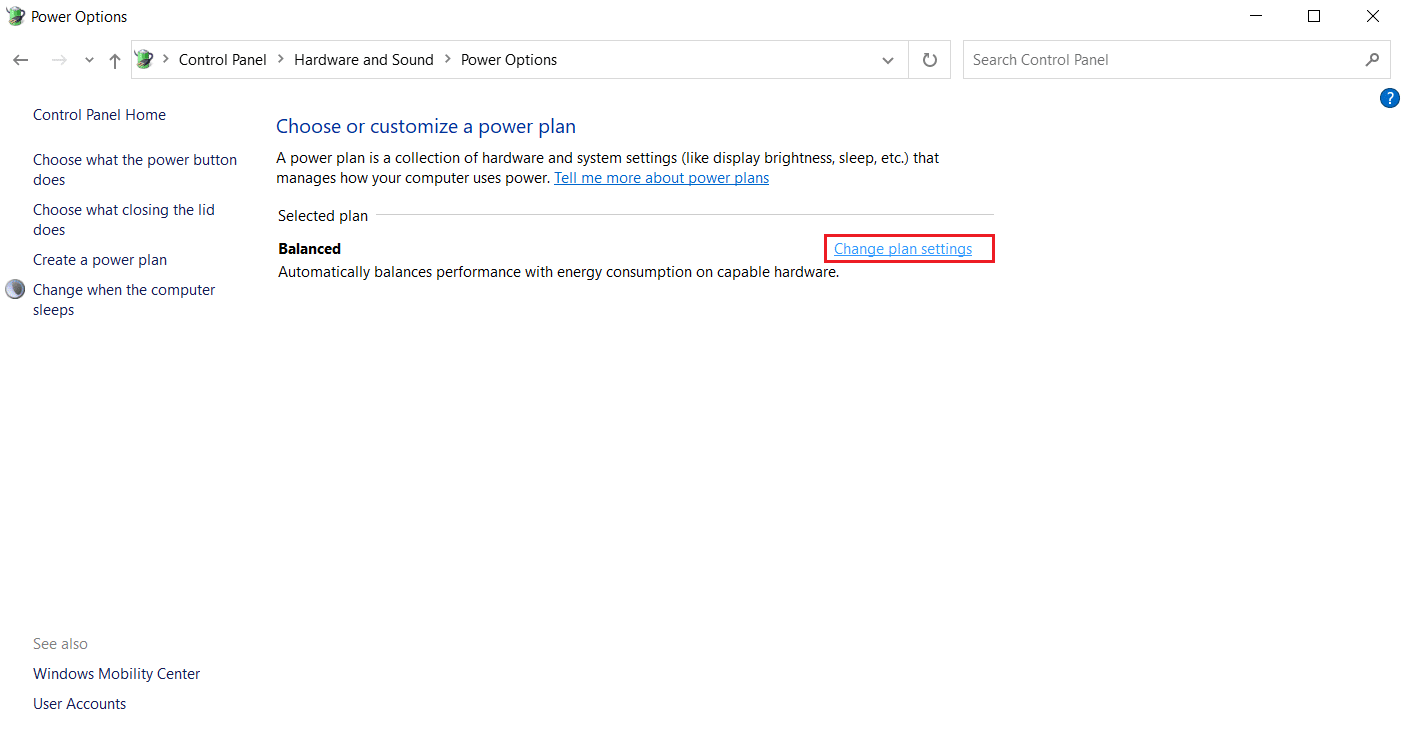Image resolution: width=1401 pixels, height=729 pixels.
Task: Open Tell me more about power plans
Action: (x=662, y=178)
